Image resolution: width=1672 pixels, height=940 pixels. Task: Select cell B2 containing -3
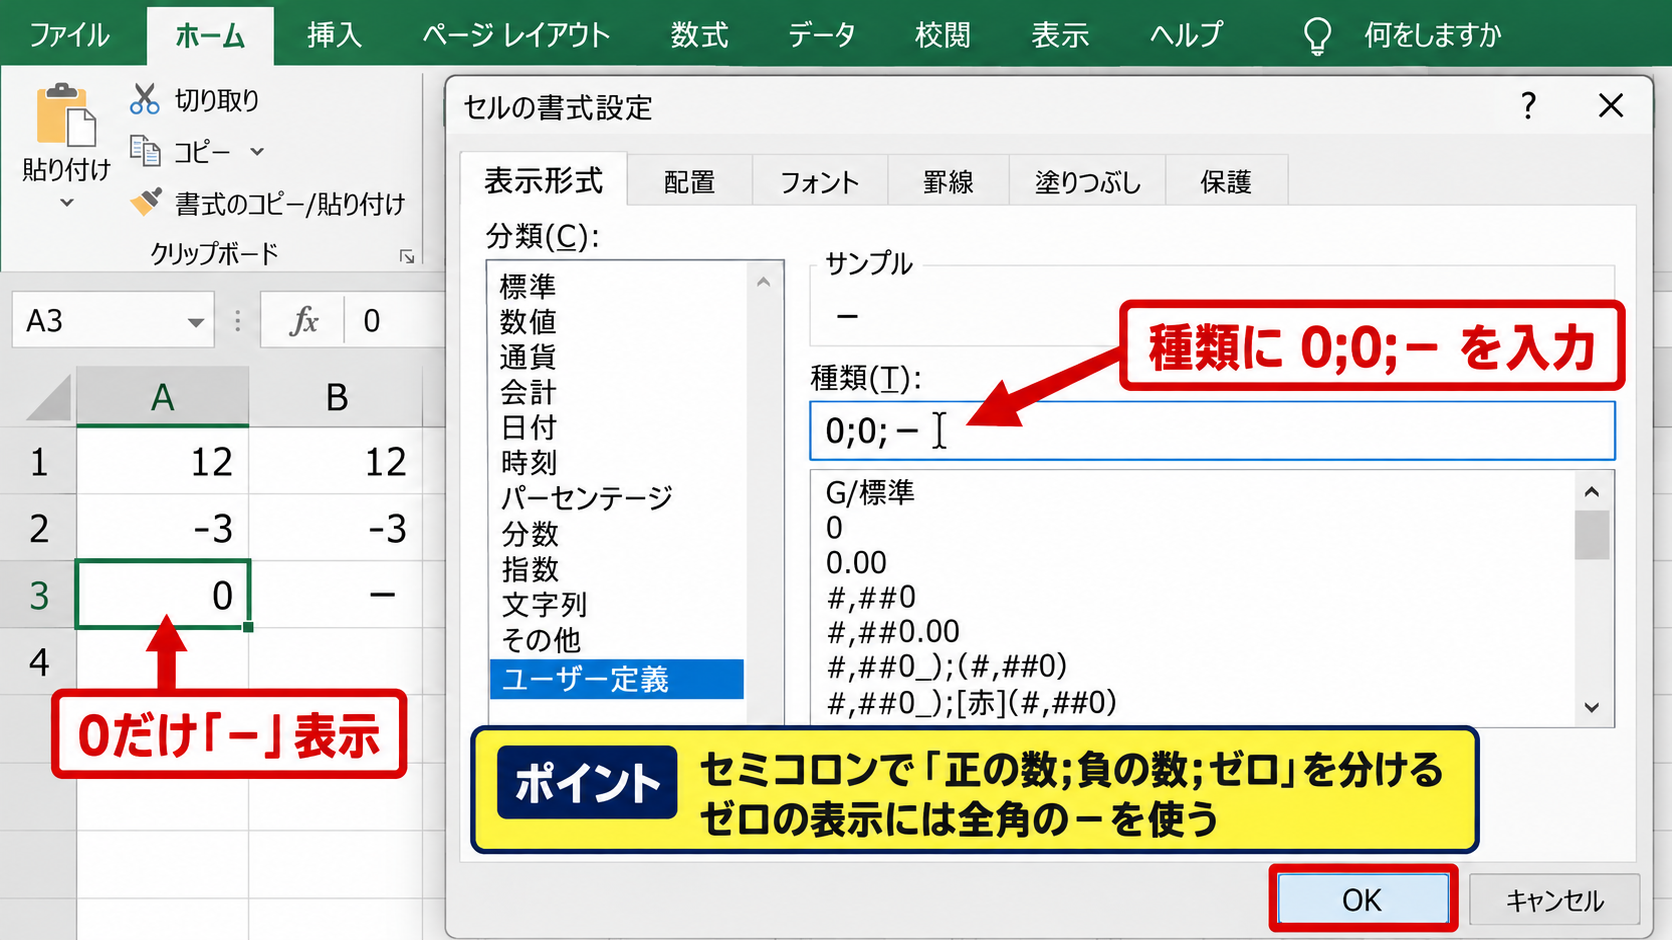tap(336, 528)
